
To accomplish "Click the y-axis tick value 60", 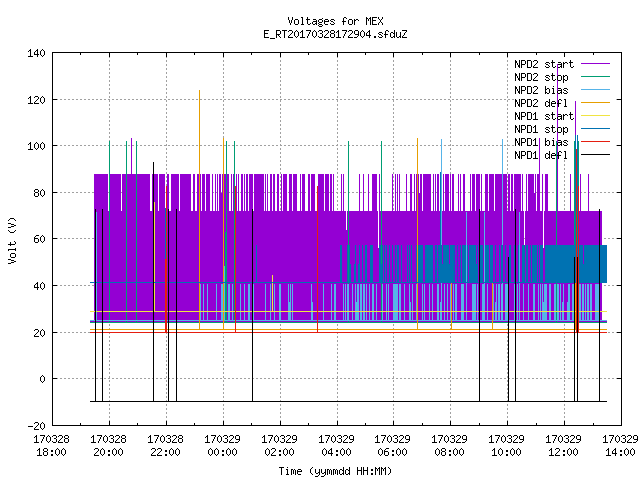I will click(x=39, y=239).
